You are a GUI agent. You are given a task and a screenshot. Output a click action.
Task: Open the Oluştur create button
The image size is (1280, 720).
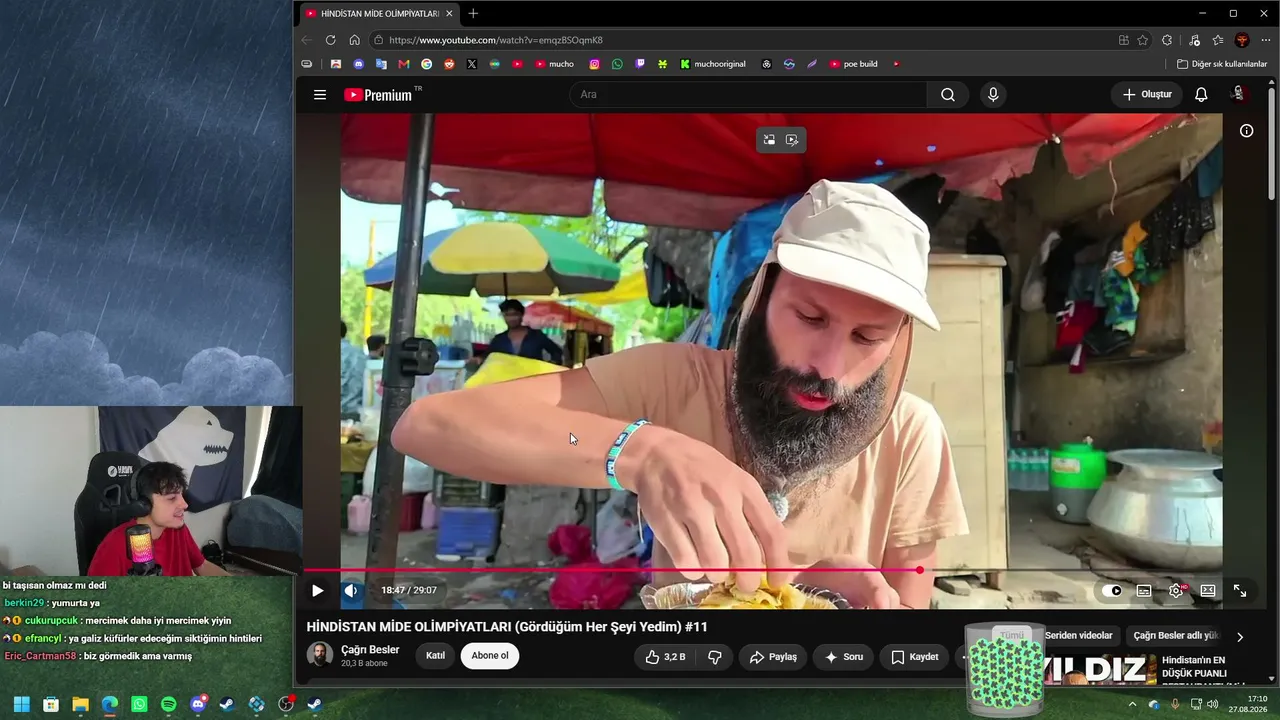coord(1147,95)
